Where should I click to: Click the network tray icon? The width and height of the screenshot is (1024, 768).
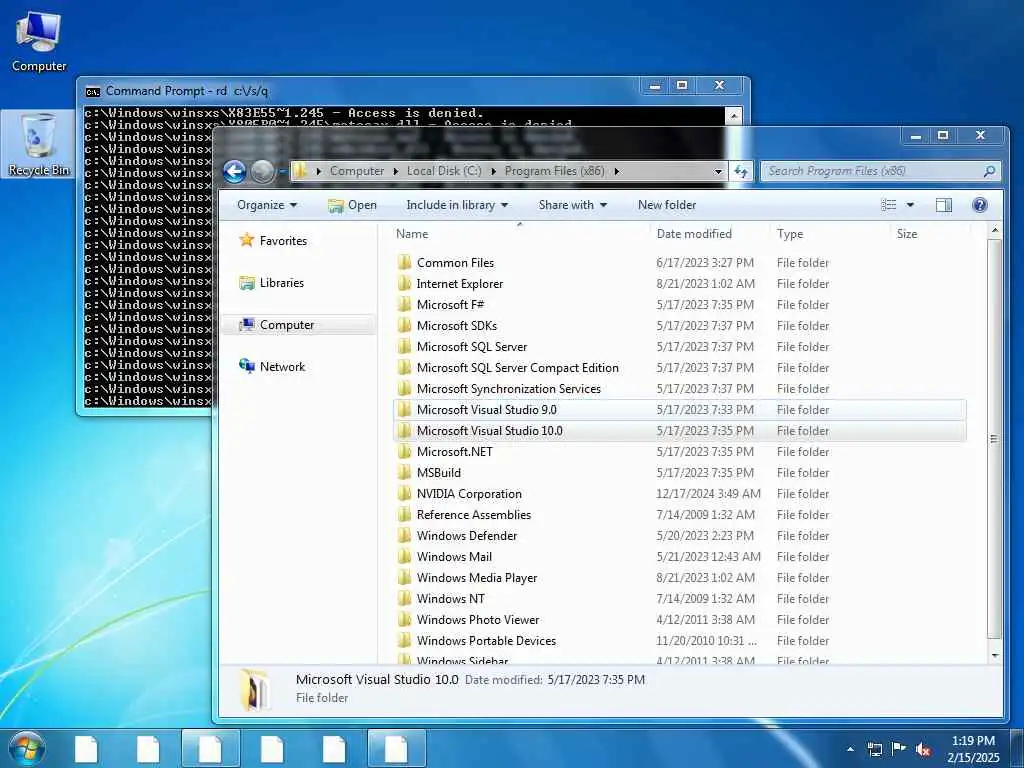pyautogui.click(x=874, y=749)
